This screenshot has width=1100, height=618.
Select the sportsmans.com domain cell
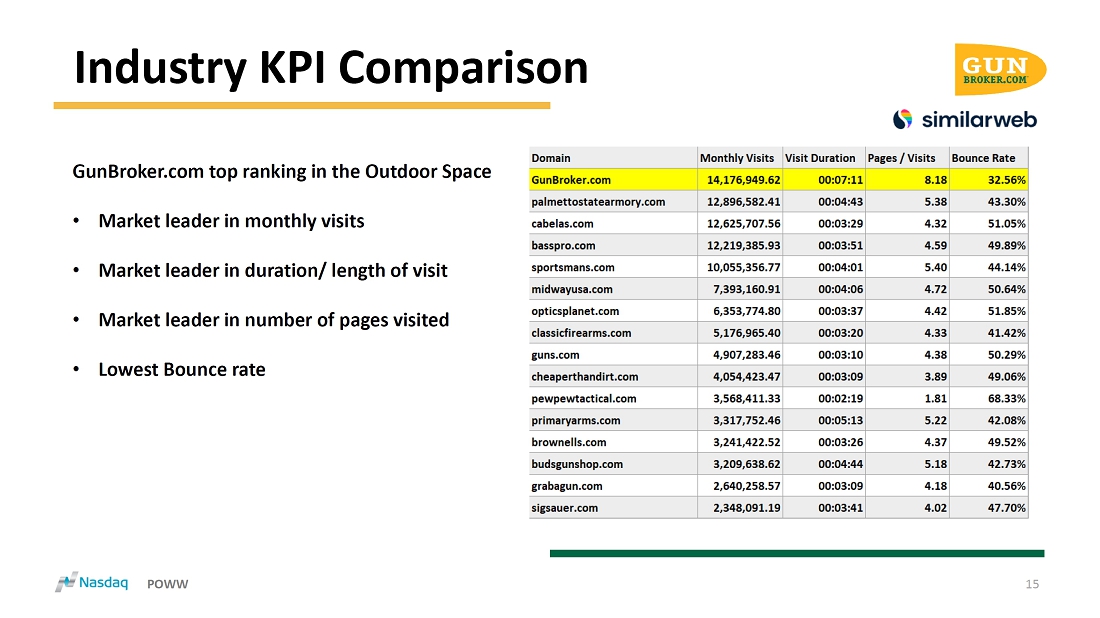613,267
